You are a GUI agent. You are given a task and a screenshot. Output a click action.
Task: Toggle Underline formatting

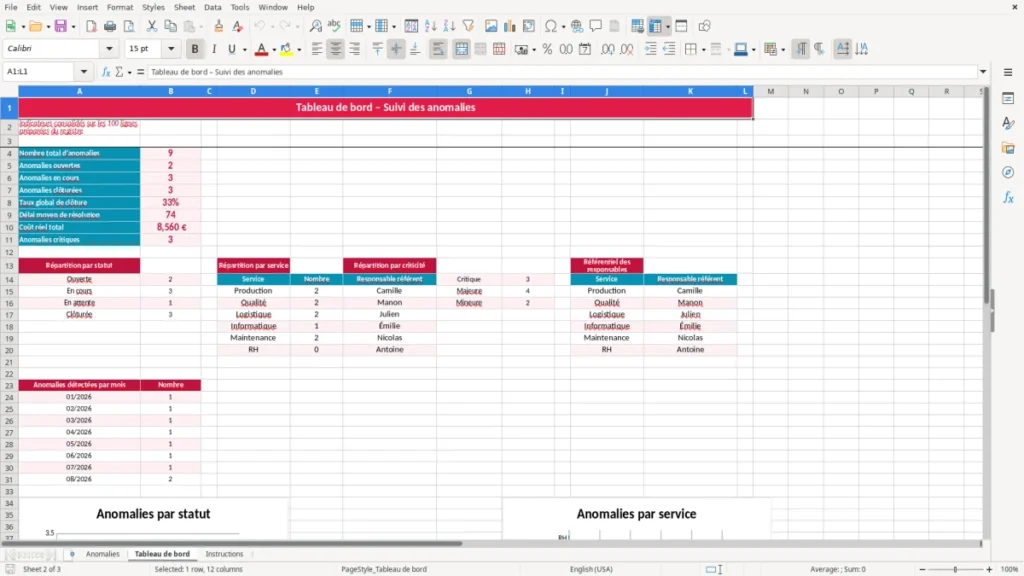231,49
